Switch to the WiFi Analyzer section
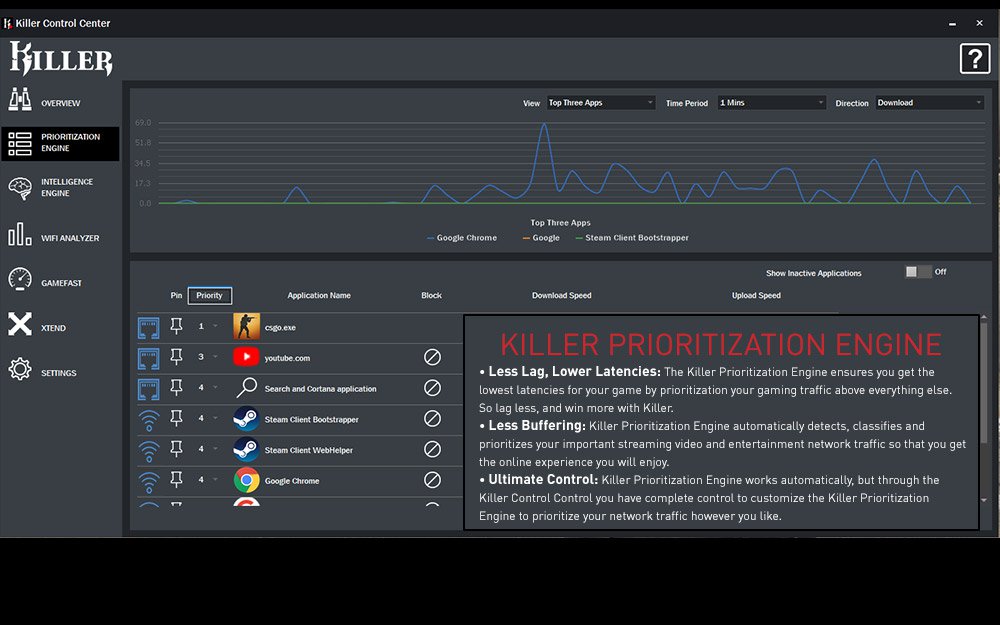1000x625 pixels. 60,238
